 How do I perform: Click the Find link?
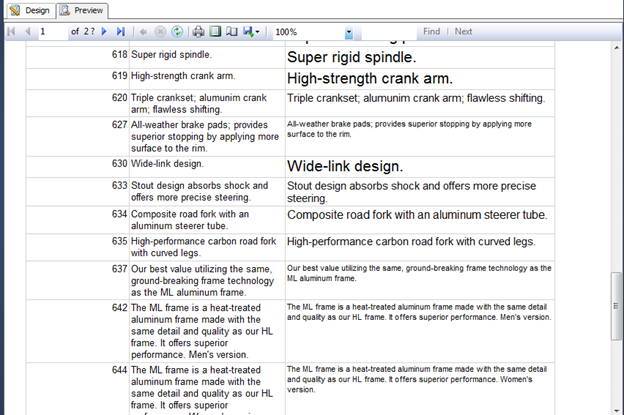(431, 31)
